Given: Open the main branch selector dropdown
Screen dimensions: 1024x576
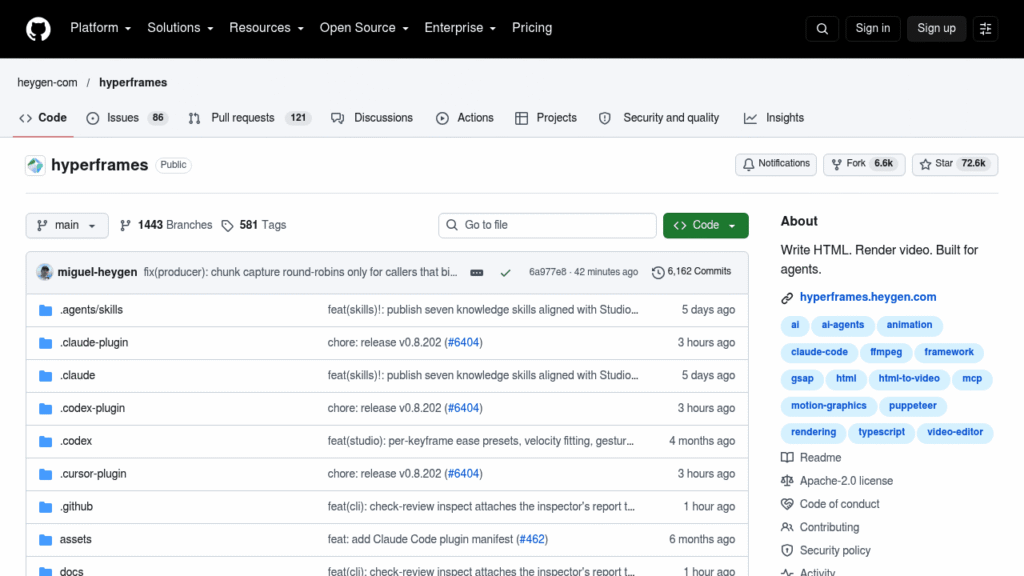Looking at the screenshot, I should tap(67, 225).
